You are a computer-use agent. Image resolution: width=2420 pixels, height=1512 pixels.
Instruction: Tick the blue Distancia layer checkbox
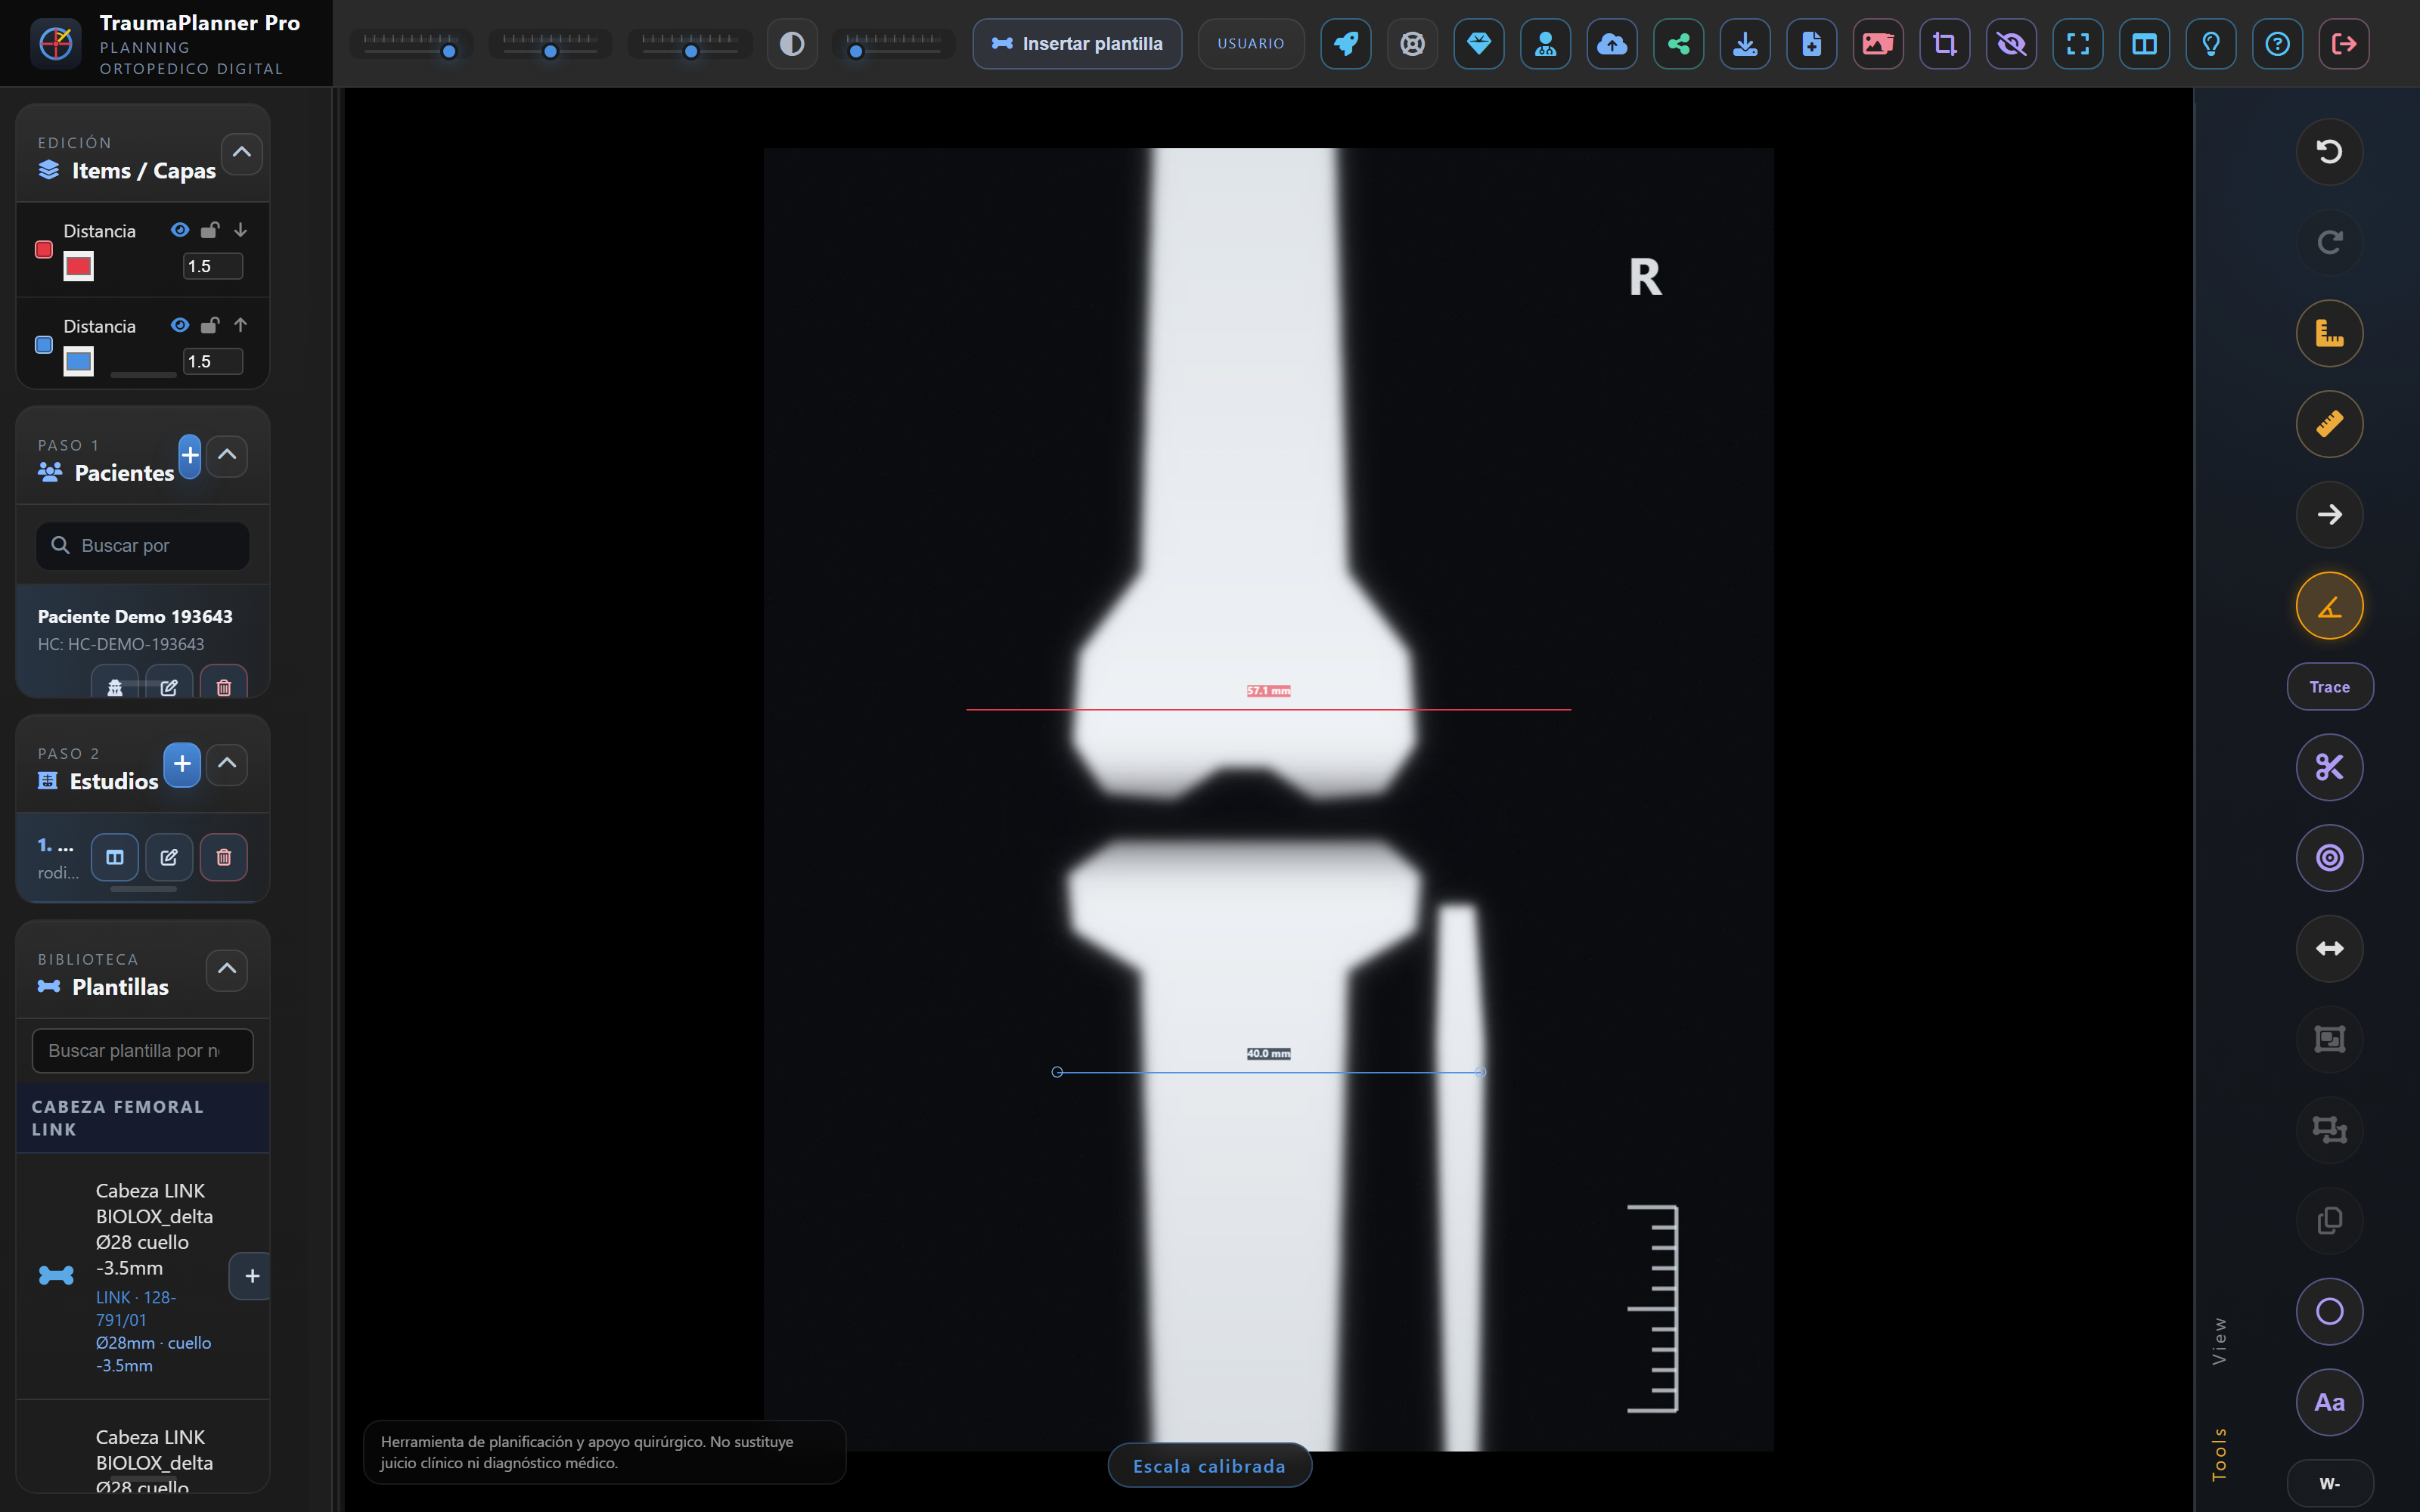click(x=44, y=344)
